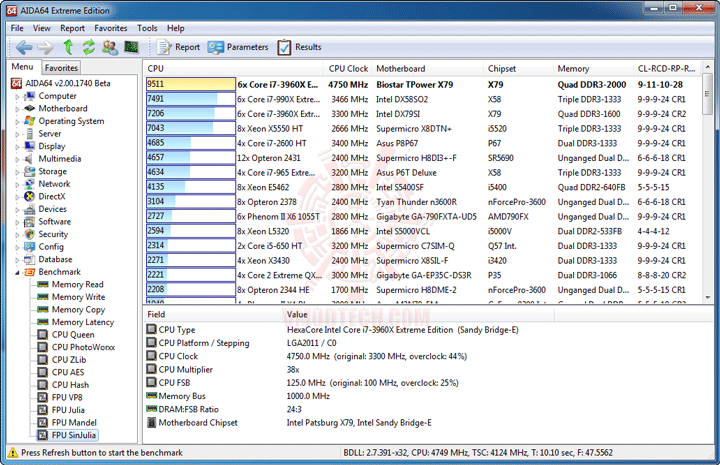This screenshot has width=720, height=465.
Task: Expand the Operating System node arrow
Action: (x=17, y=122)
